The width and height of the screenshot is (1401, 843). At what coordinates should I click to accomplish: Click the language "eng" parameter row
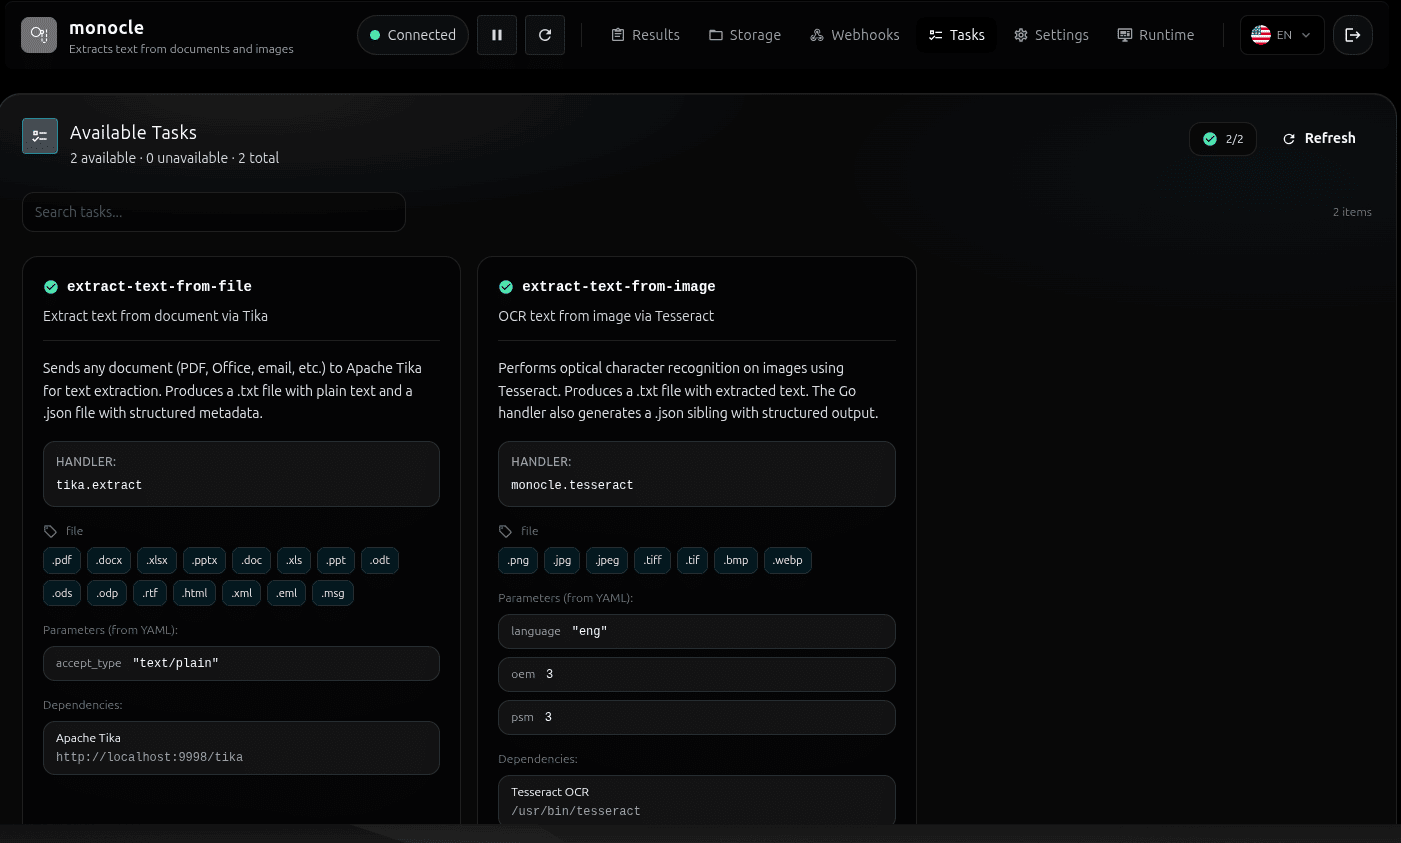pyautogui.click(x=697, y=632)
